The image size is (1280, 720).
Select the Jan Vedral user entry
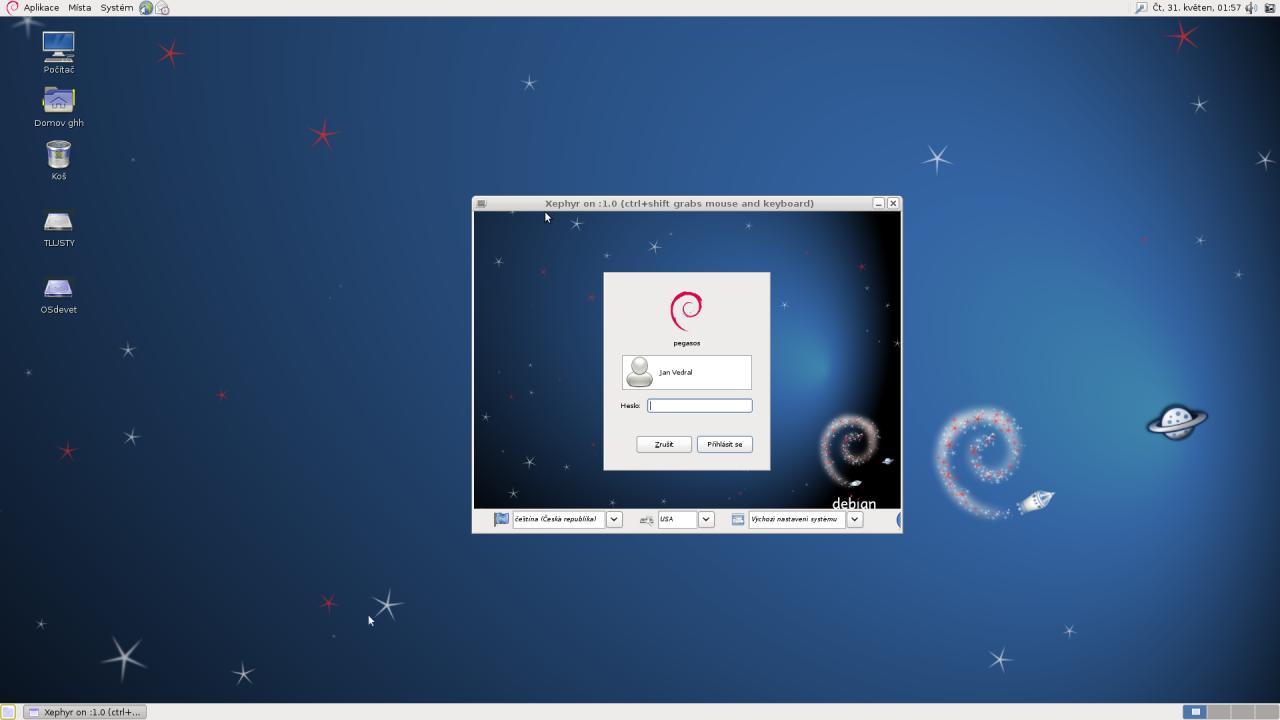687,372
